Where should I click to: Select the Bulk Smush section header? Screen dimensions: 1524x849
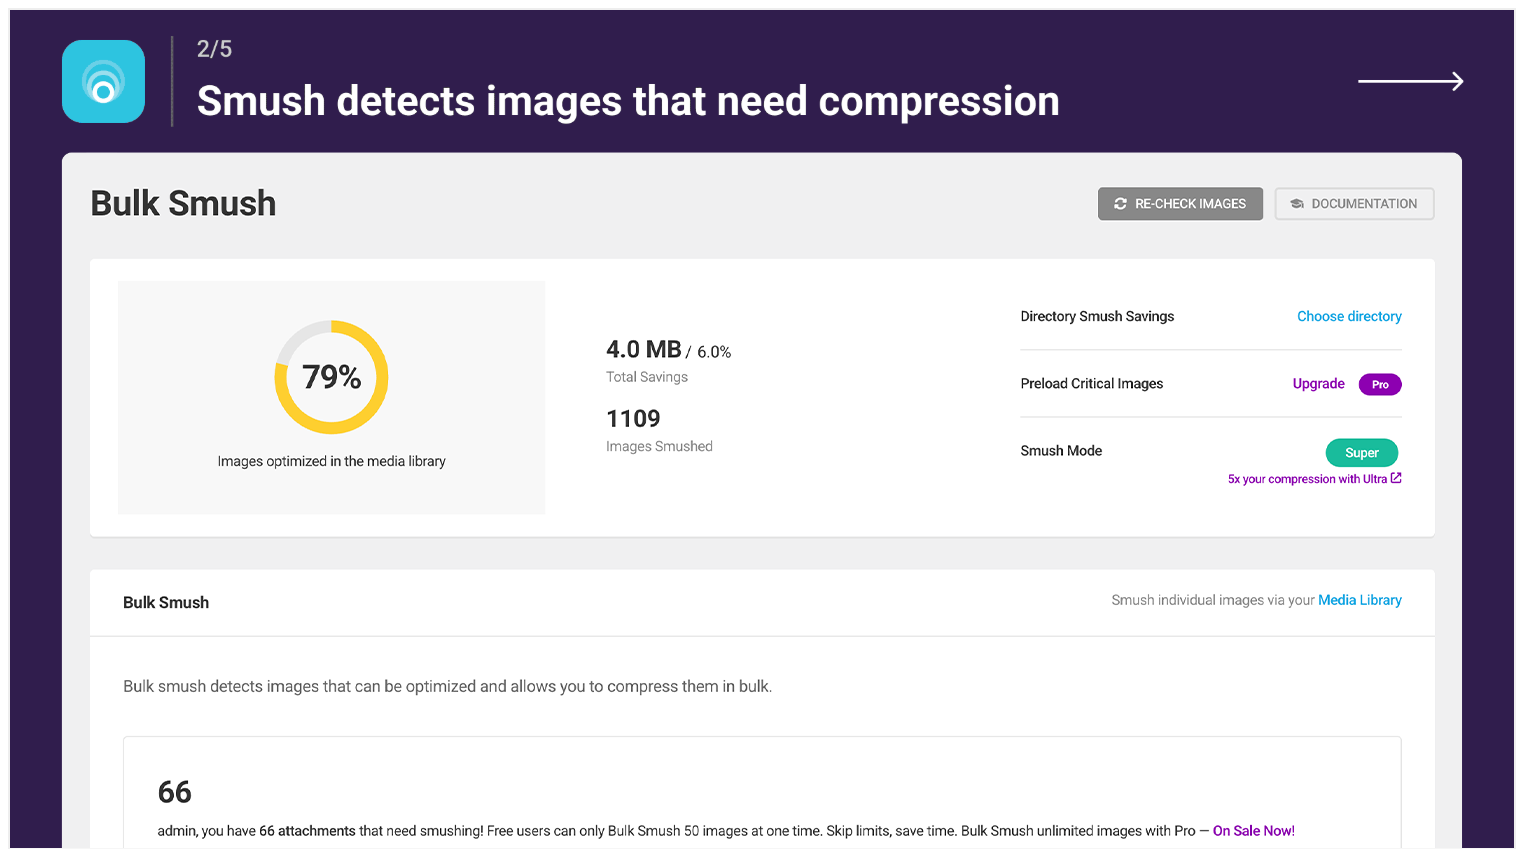(x=166, y=602)
